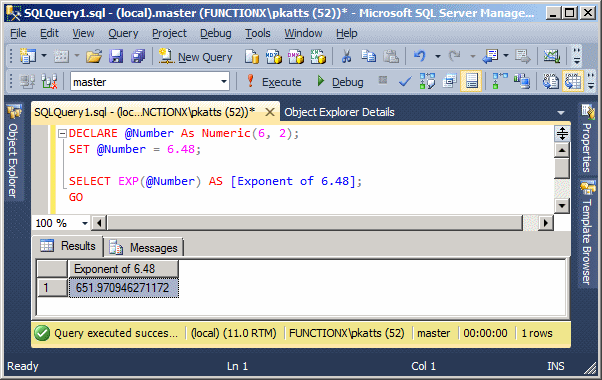Toggle Include Client Statistics
The height and width of the screenshot is (380, 602).
[522, 81]
